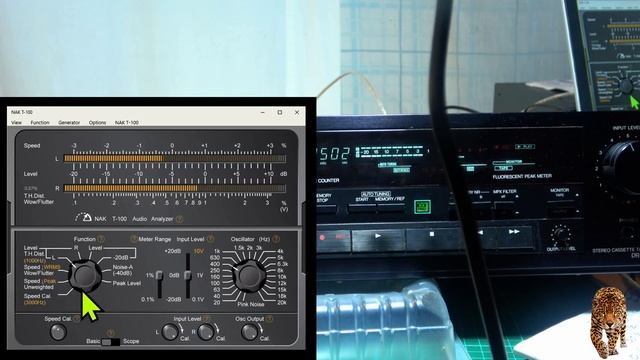Click help icon next to Speed Cal. label
Screen dimensions: 640x360
pos(77,319)
